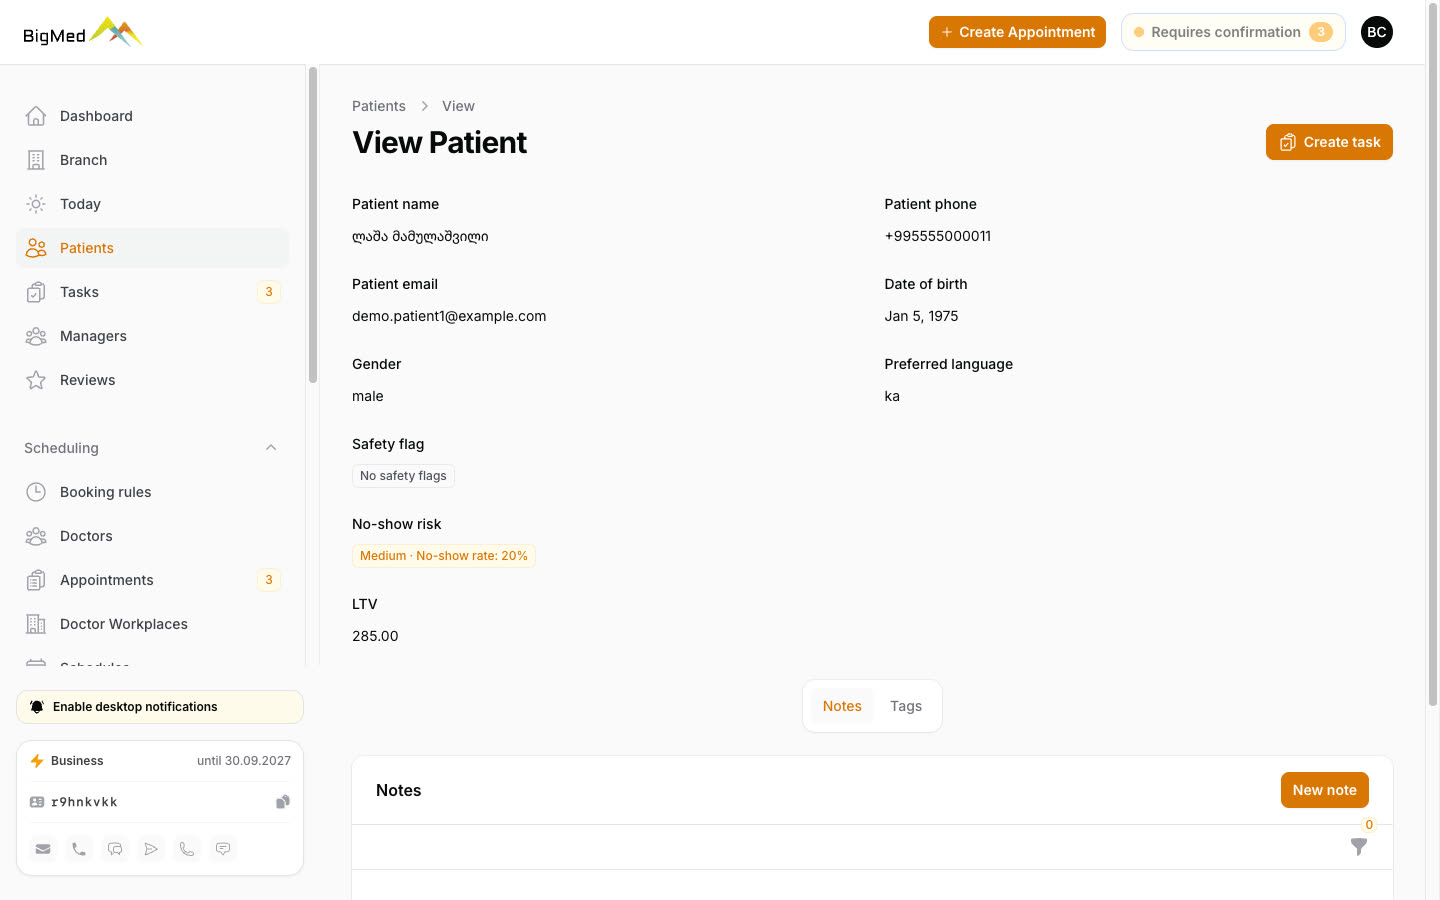This screenshot has width=1440, height=900.
Task: Click the Create Appointment button
Action: (1017, 32)
